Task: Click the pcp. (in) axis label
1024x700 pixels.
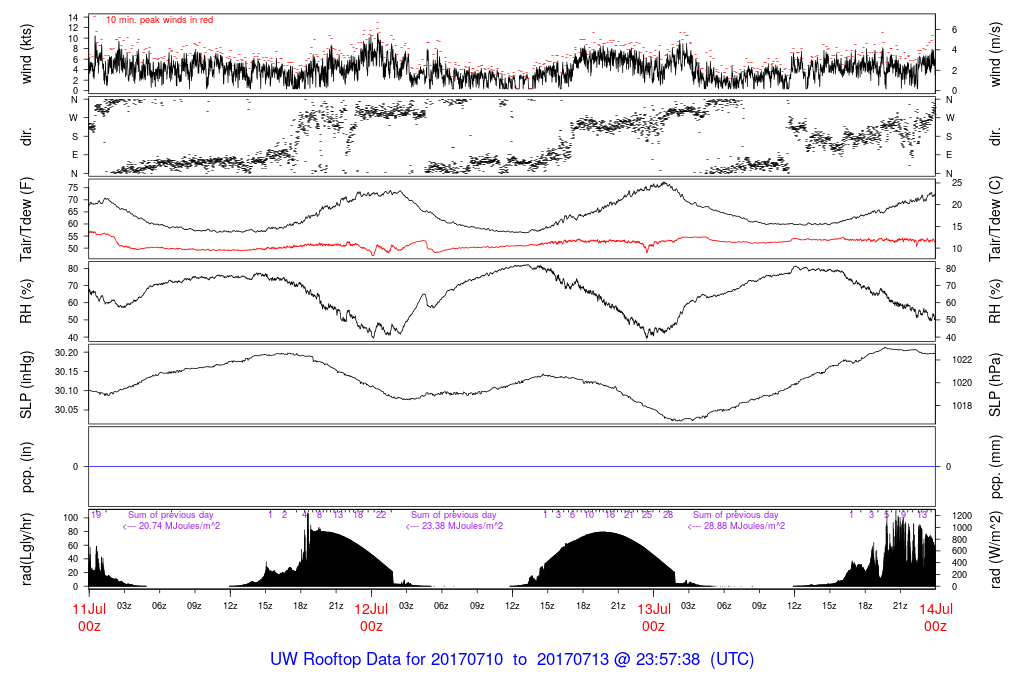Action: (28, 466)
